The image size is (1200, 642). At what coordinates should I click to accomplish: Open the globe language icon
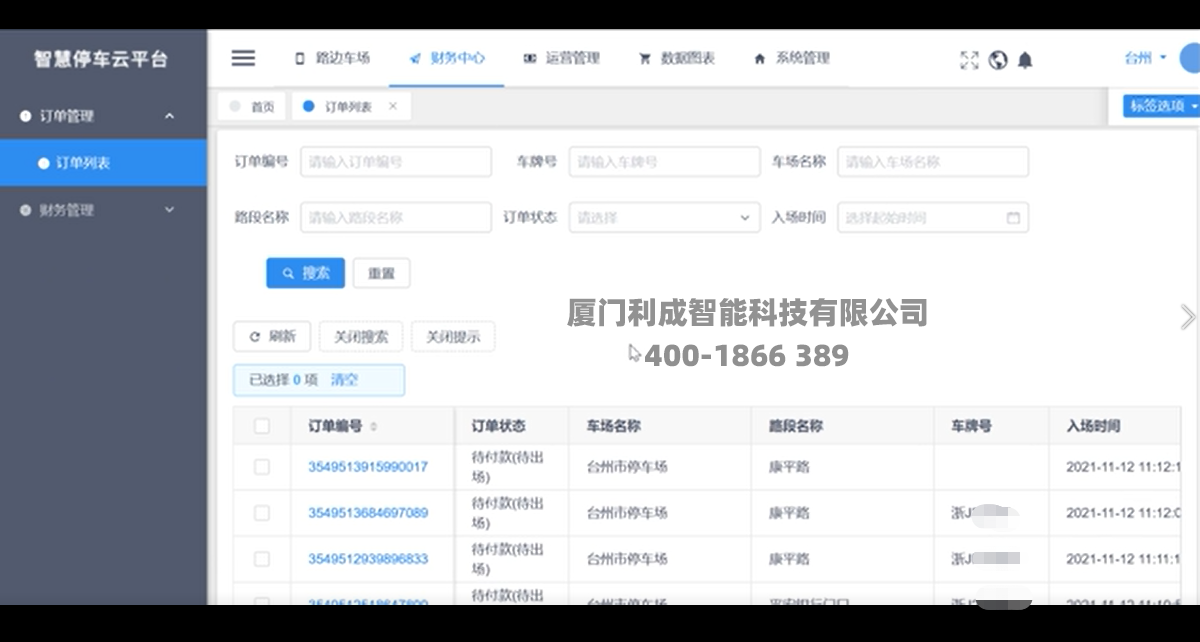(997, 60)
